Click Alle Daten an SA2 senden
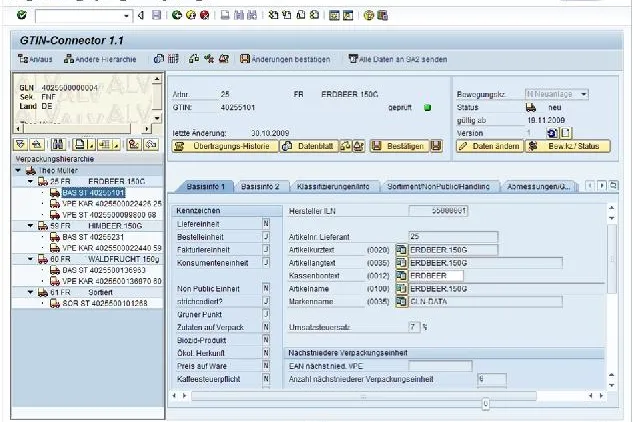This screenshot has width=633, height=422. (x=398, y=59)
